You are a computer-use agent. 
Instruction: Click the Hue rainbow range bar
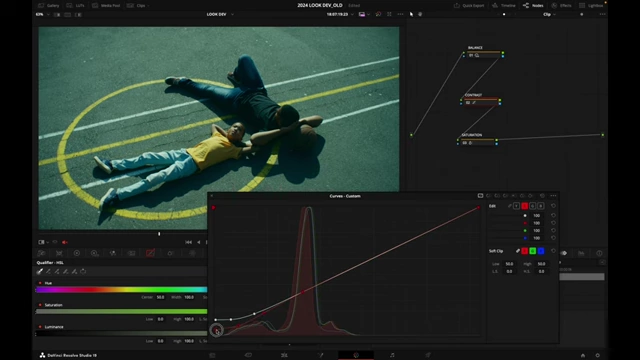click(122, 290)
